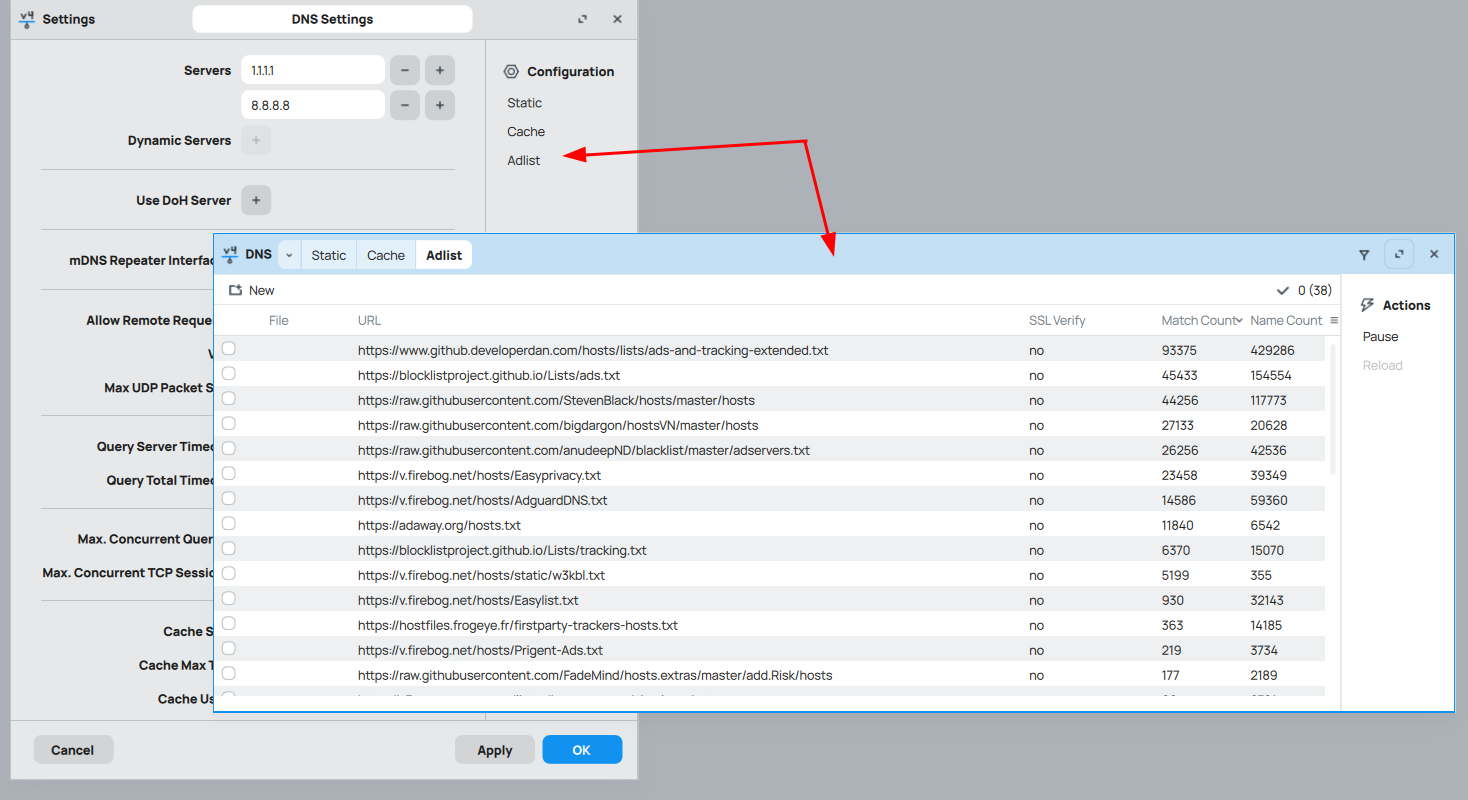Click the fullscreen expand icon on the DNS window

tap(1399, 254)
